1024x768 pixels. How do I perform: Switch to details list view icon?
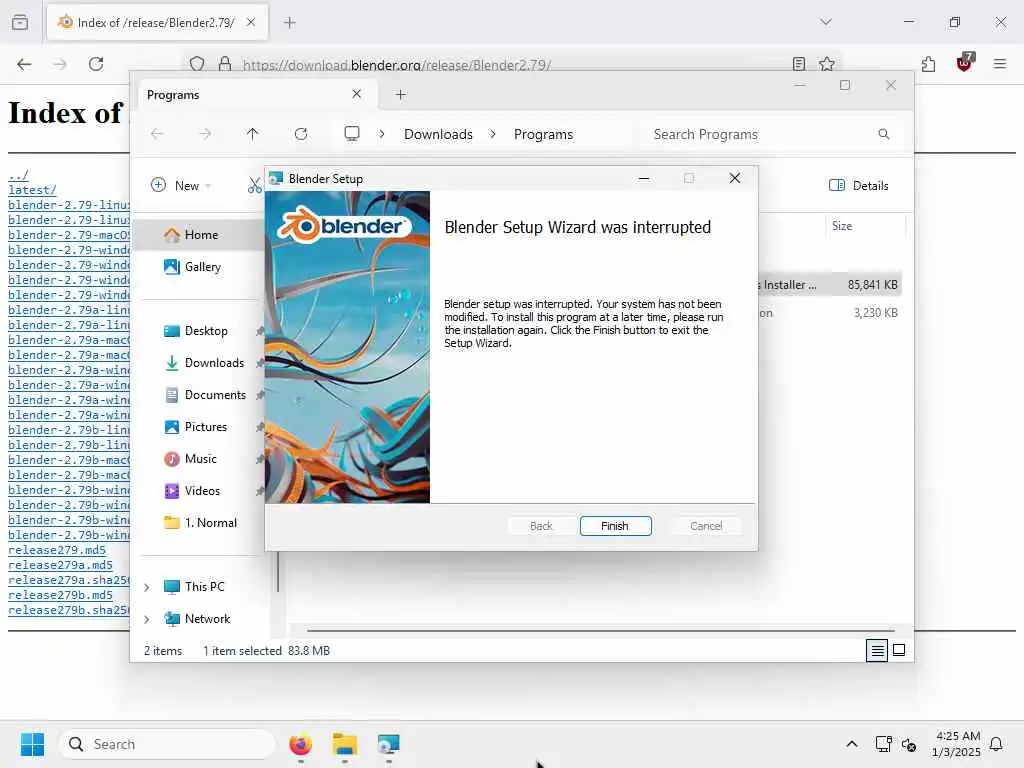pyautogui.click(x=877, y=650)
